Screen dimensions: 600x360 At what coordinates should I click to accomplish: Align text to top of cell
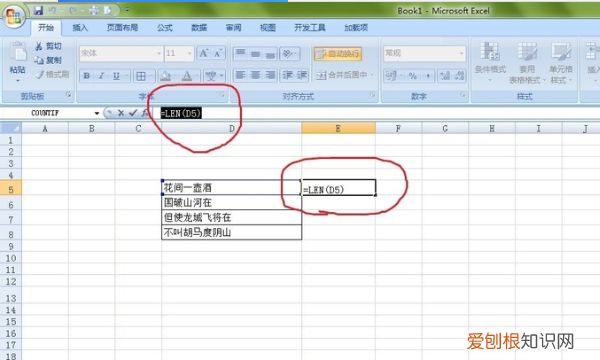pos(240,53)
